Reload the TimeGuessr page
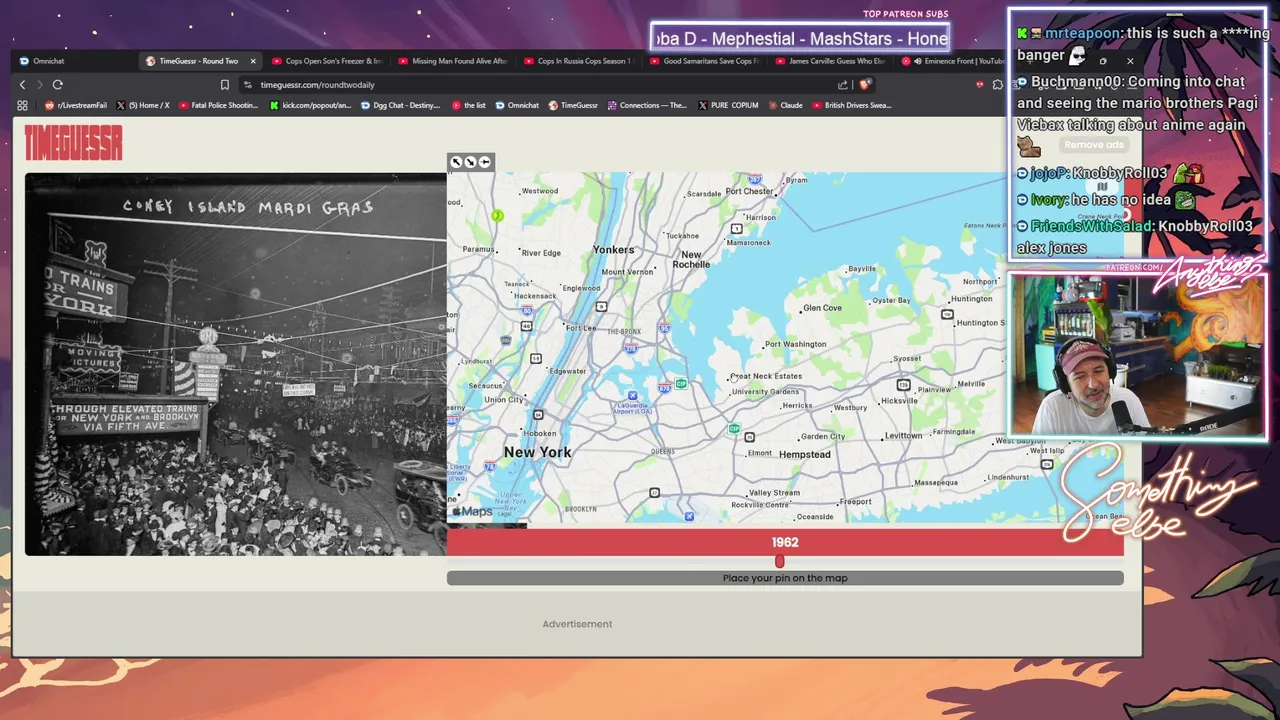This screenshot has height=720, width=1280. [58, 85]
